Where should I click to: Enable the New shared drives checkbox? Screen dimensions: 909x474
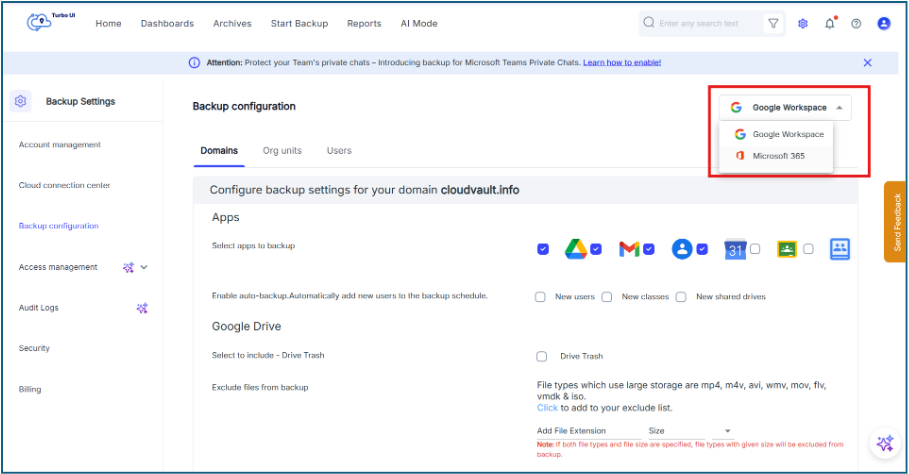(681, 297)
